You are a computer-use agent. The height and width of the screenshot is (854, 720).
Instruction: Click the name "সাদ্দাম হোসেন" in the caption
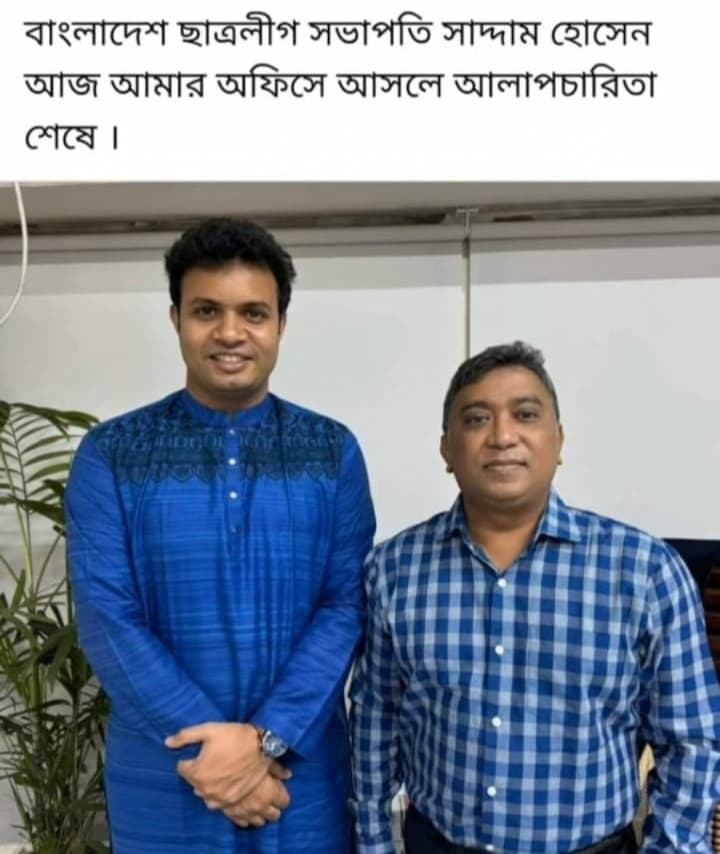544,35
